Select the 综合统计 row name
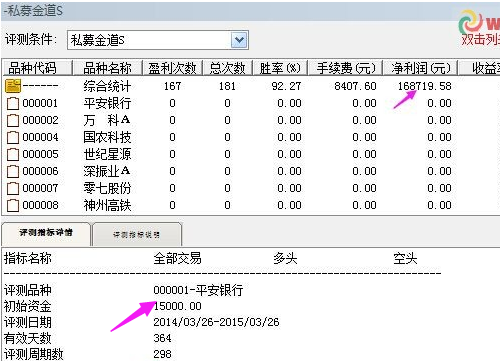This screenshot has width=500, height=361. [x=107, y=86]
